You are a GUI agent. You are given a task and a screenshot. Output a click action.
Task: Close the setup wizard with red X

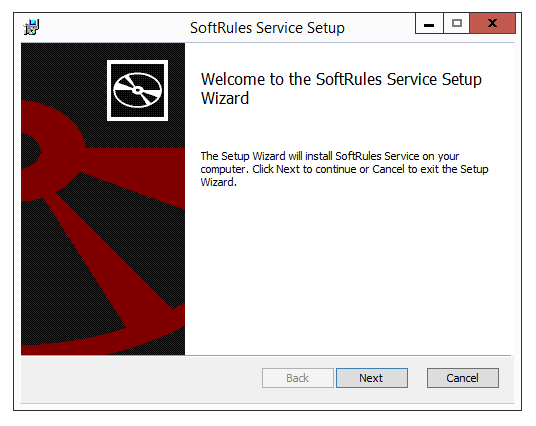coord(493,23)
